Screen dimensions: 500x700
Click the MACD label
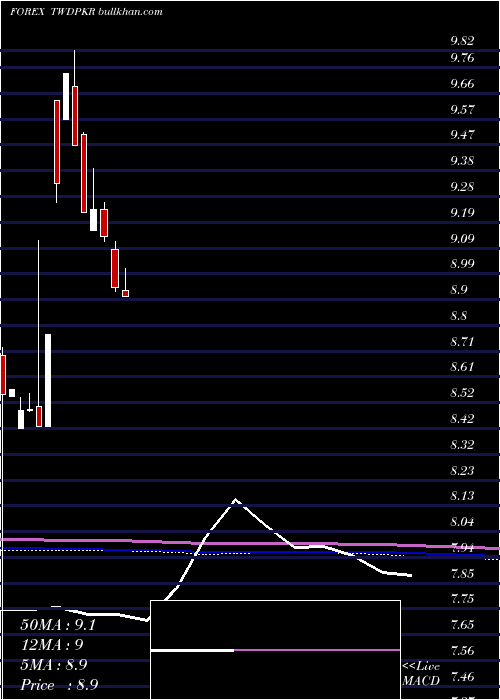421,681
